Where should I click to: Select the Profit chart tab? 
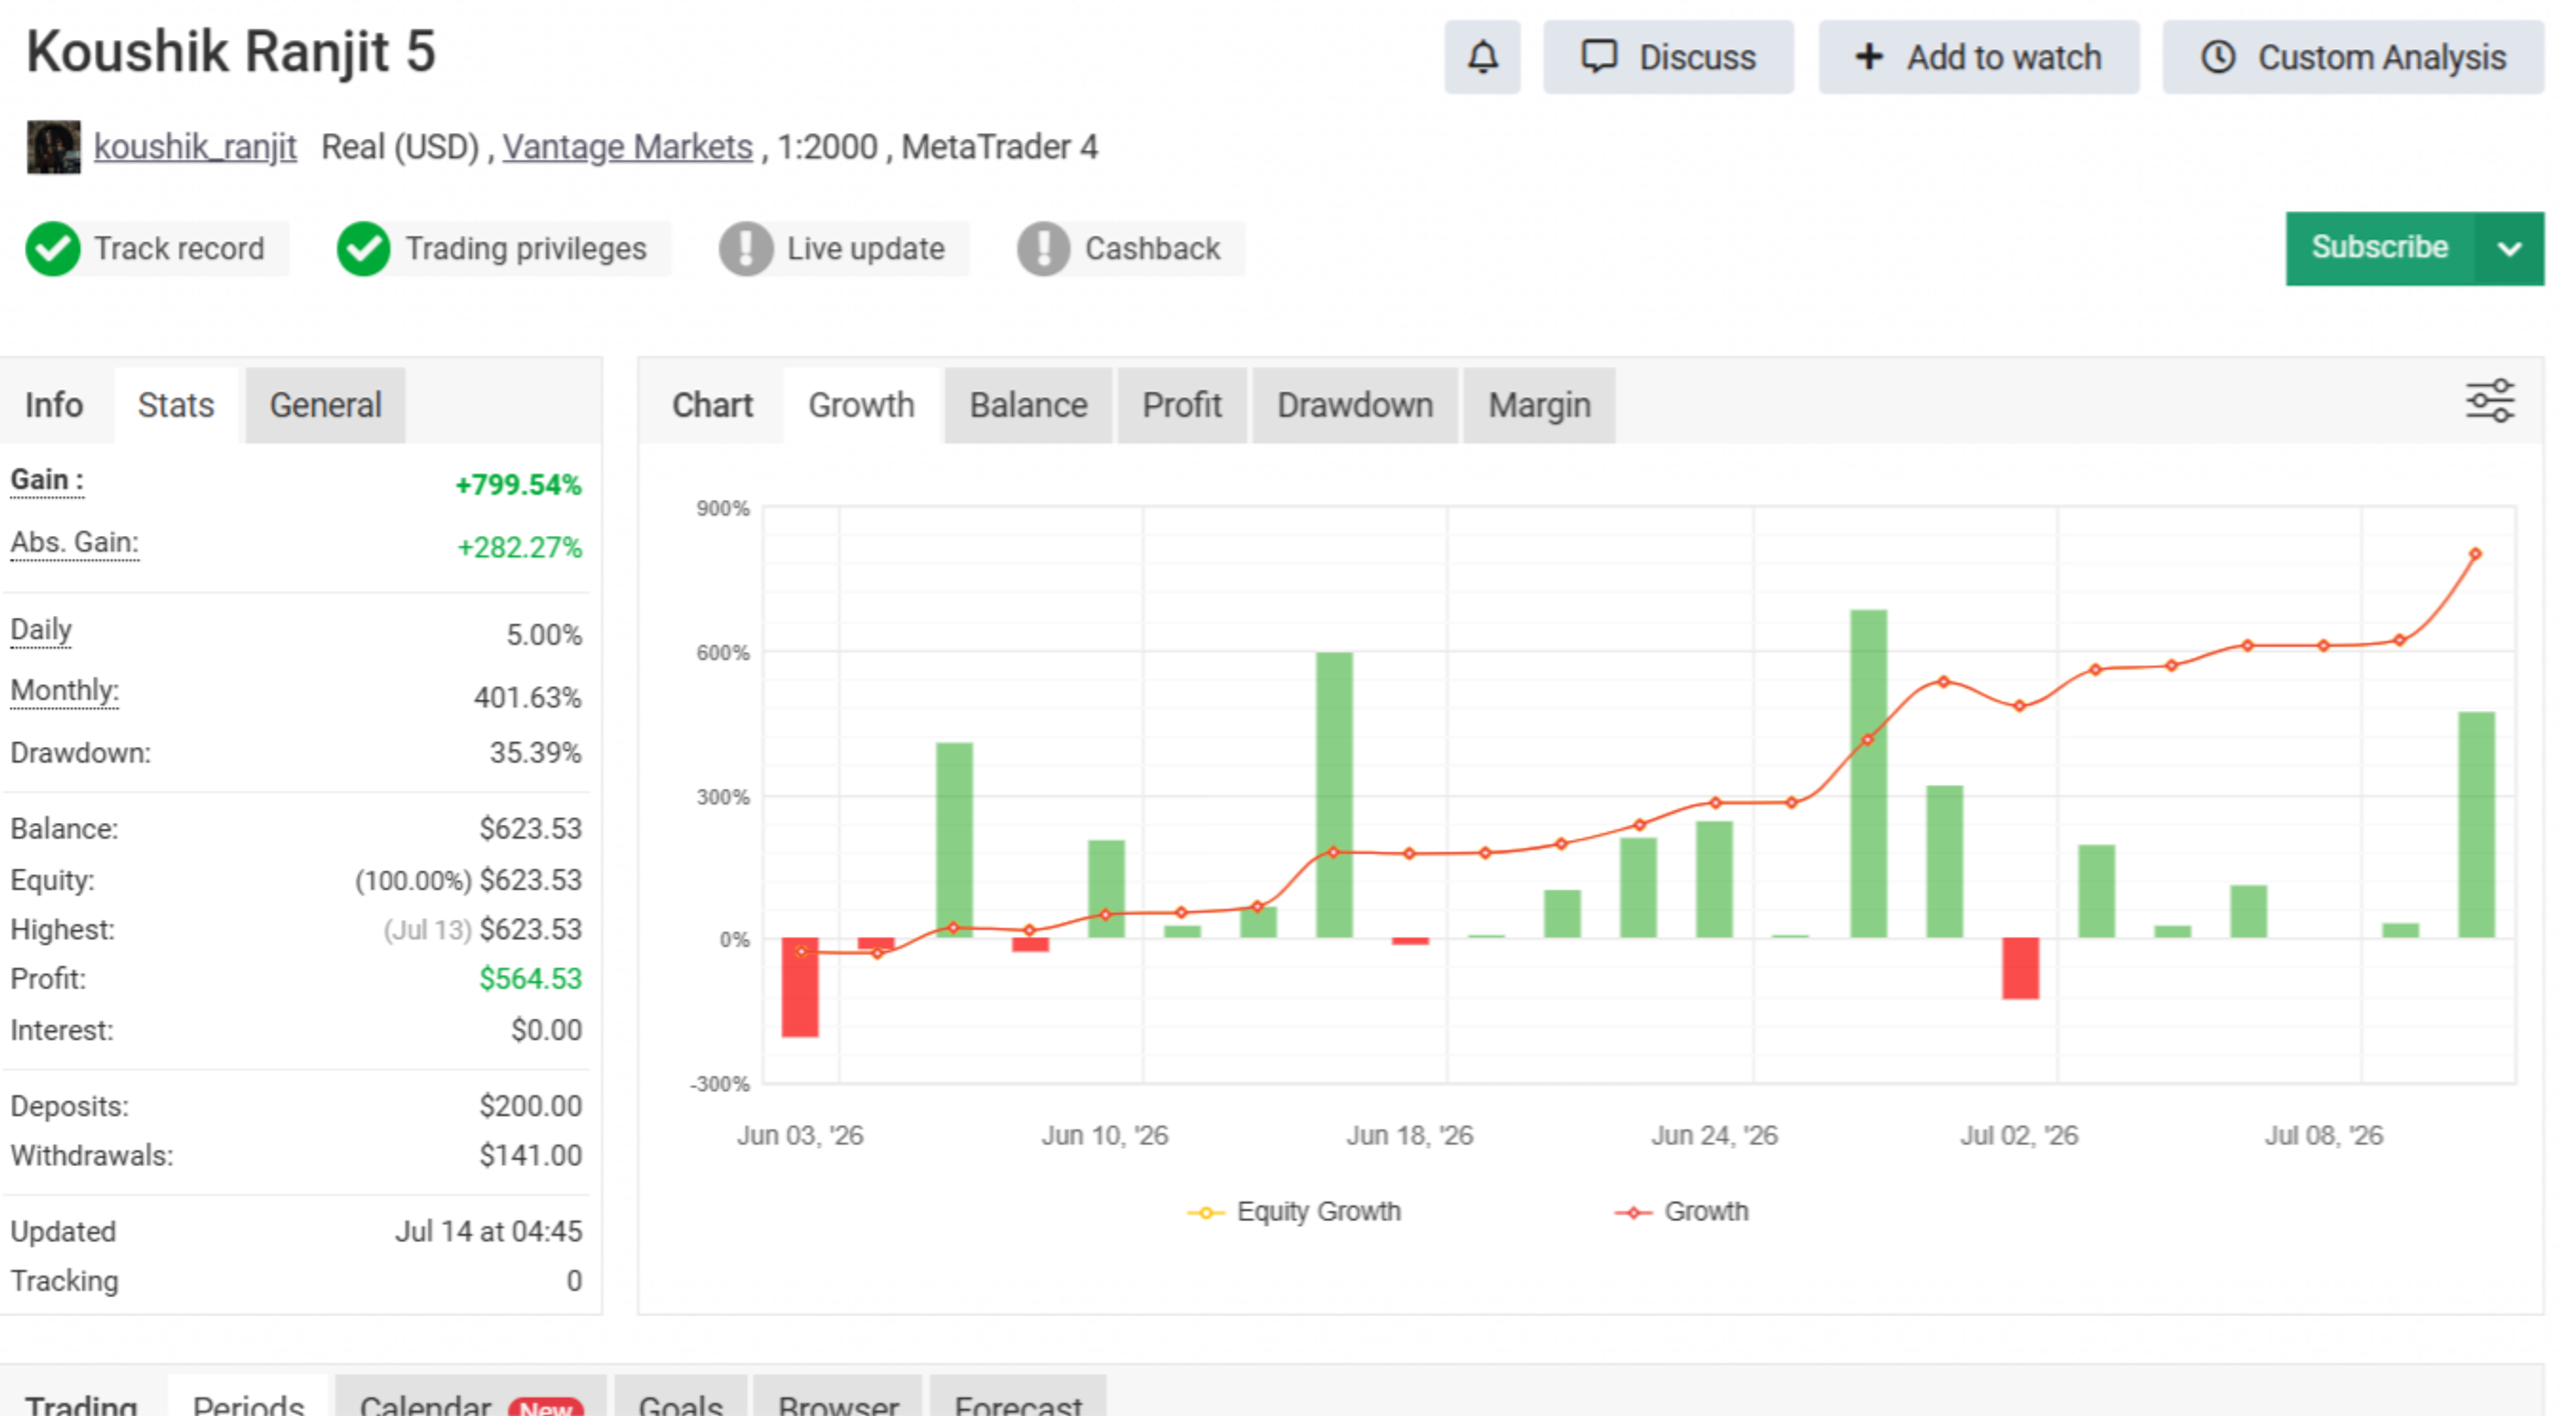pos(1182,405)
